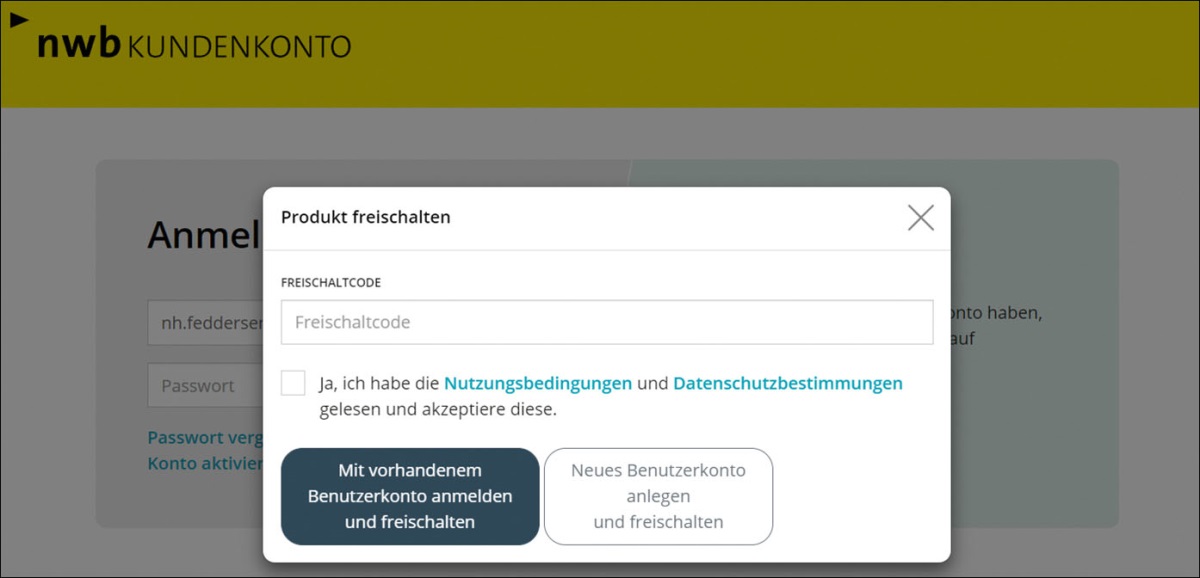Click the Passwort field behind the dialog
This screenshot has height=578, width=1200.
pos(205,386)
